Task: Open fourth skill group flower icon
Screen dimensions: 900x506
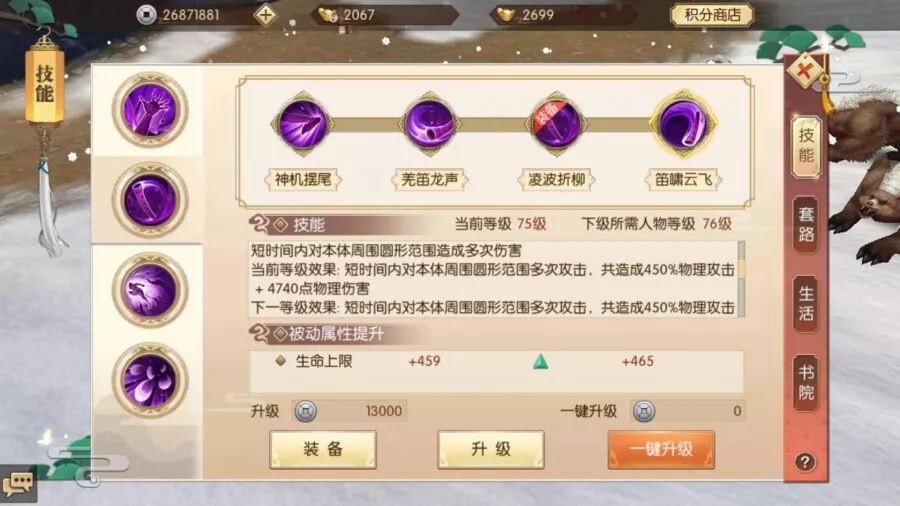Action: [x=150, y=380]
